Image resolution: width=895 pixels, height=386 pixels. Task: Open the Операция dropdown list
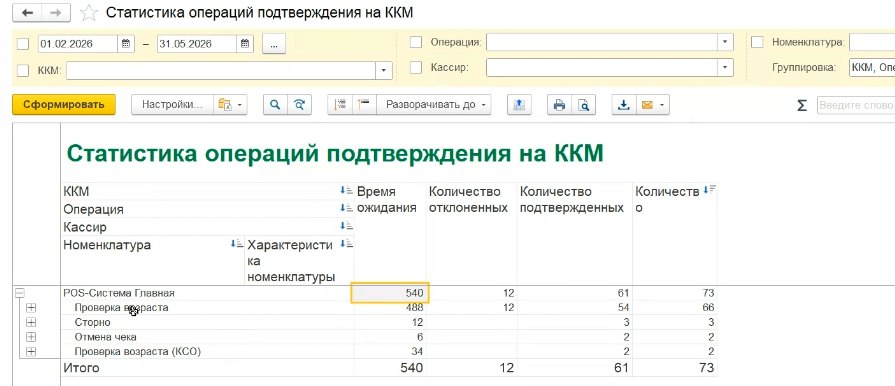(725, 42)
